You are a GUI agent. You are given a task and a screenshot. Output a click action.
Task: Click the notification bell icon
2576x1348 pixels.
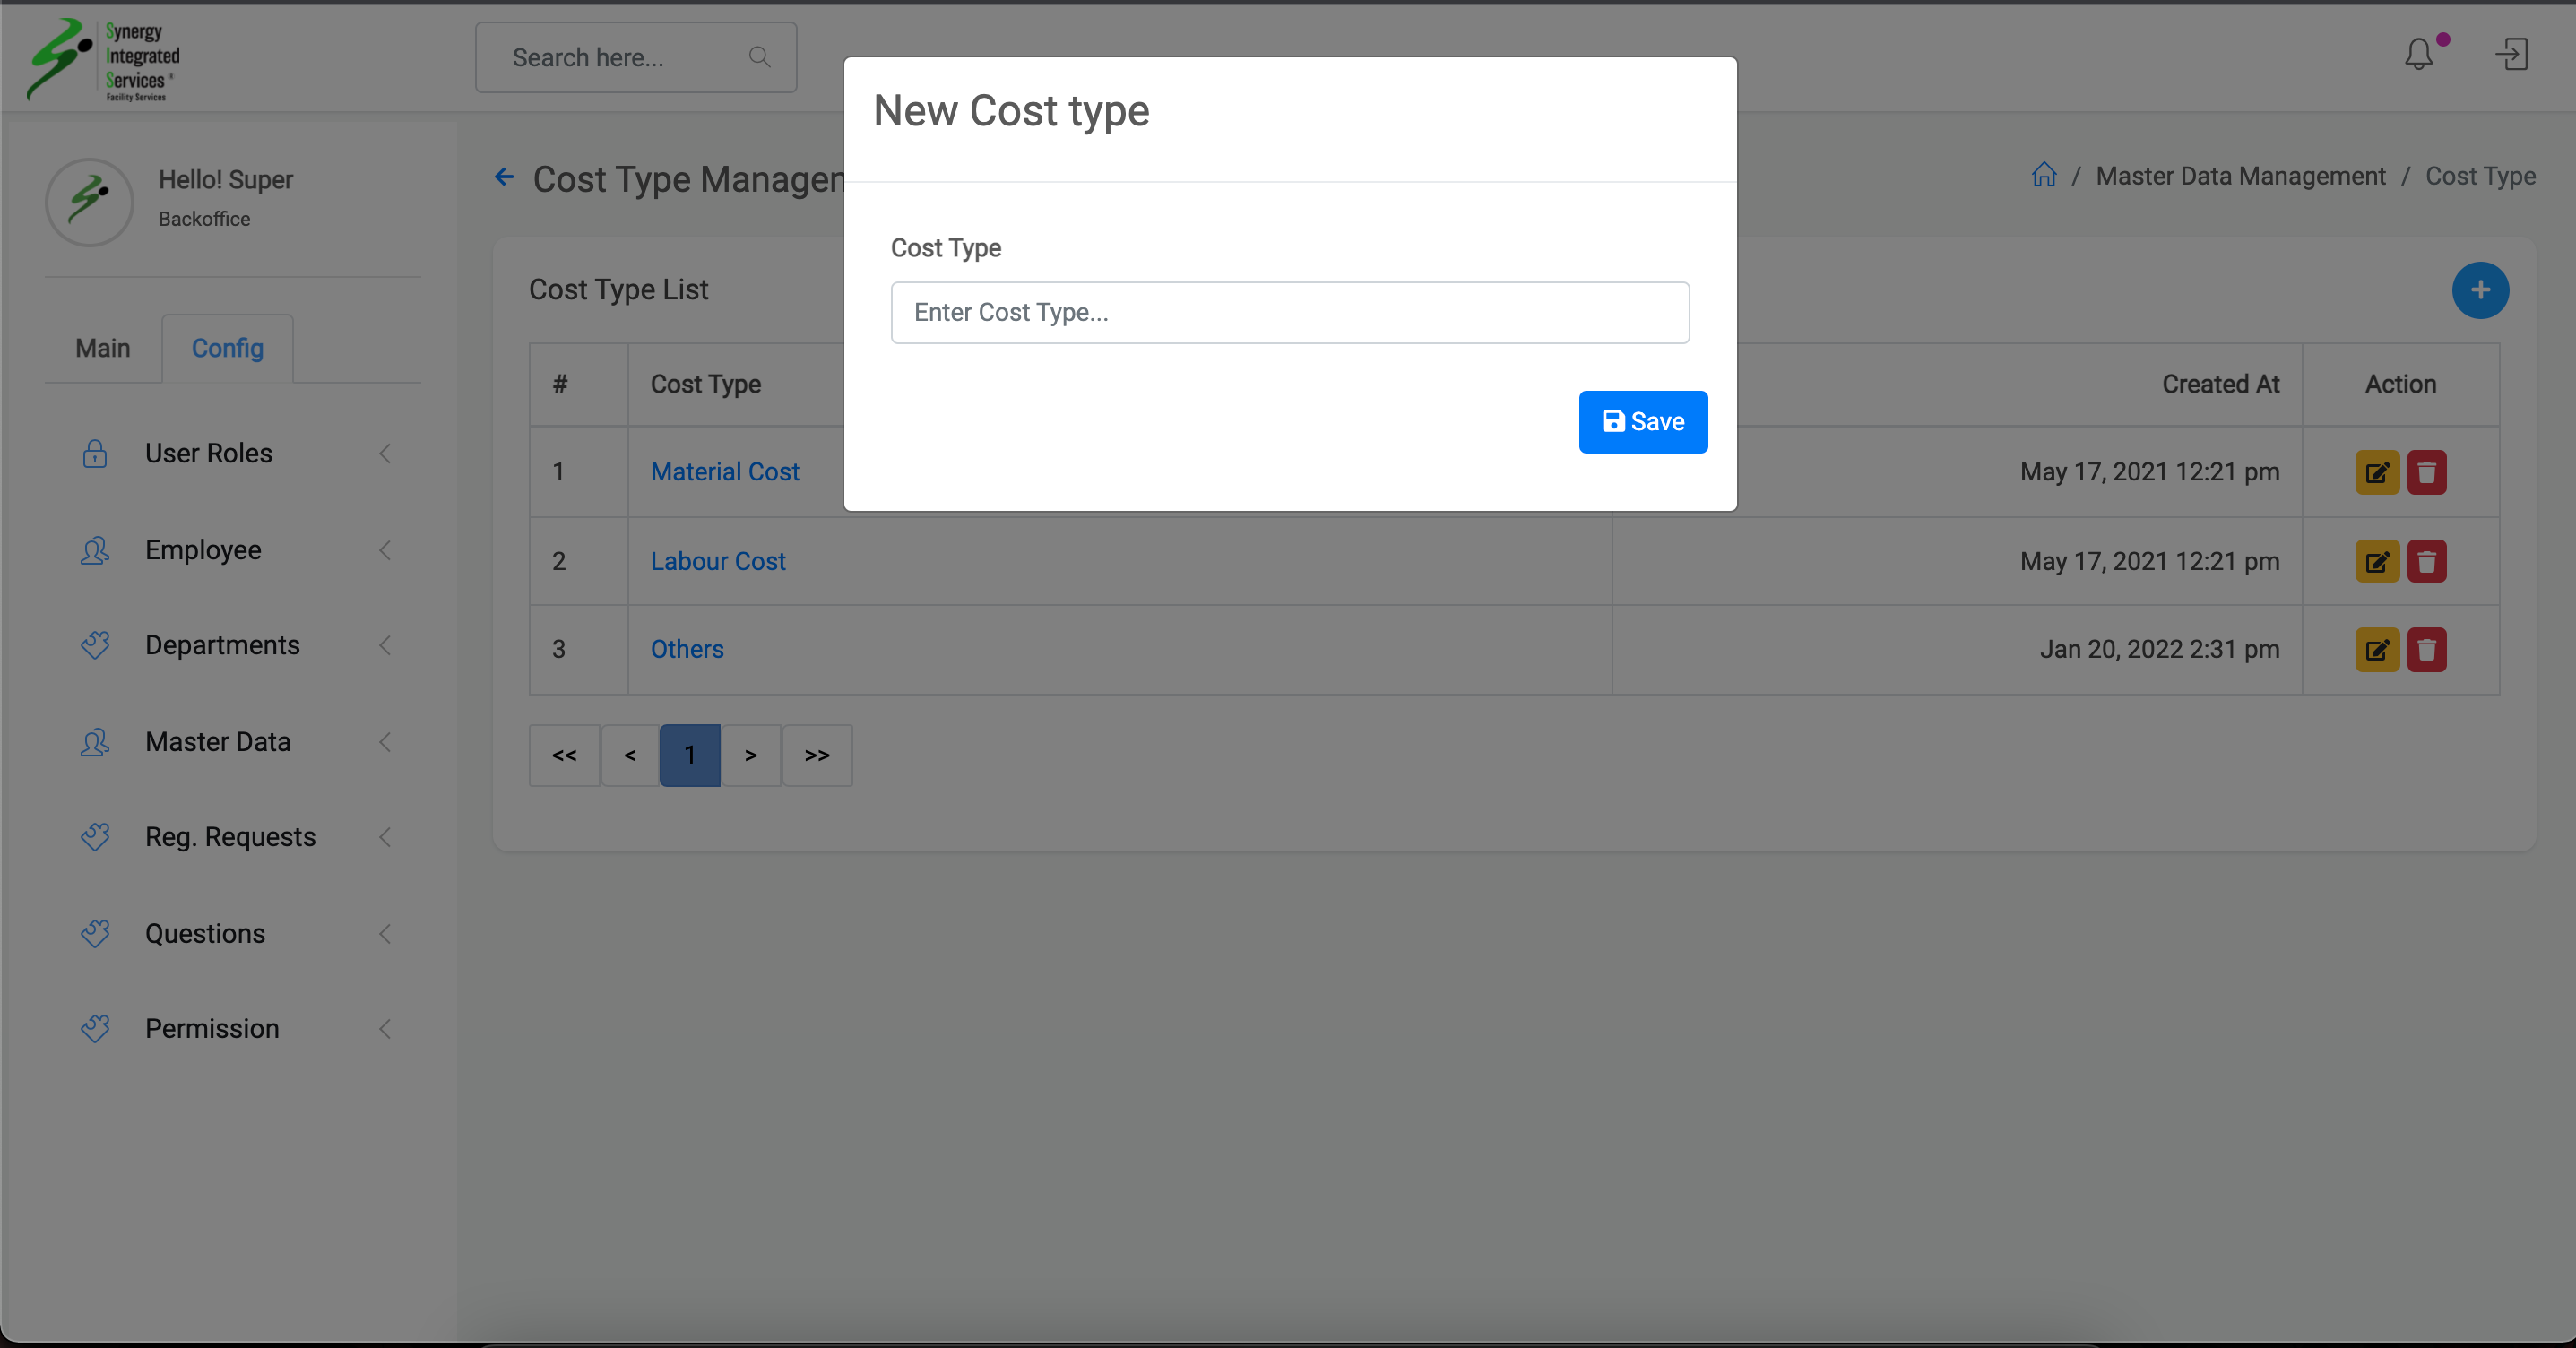[x=2418, y=55]
